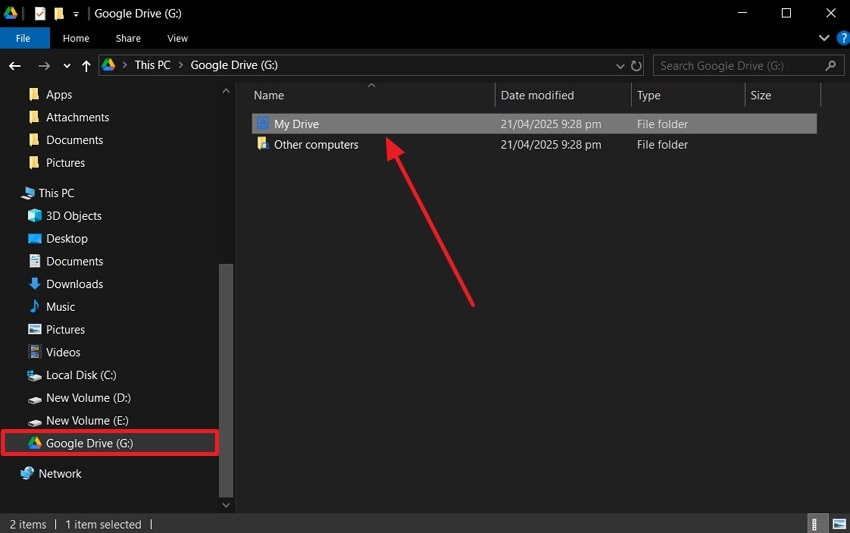Image resolution: width=850 pixels, height=533 pixels.
Task: Sort by the Type column header
Action: click(648, 95)
